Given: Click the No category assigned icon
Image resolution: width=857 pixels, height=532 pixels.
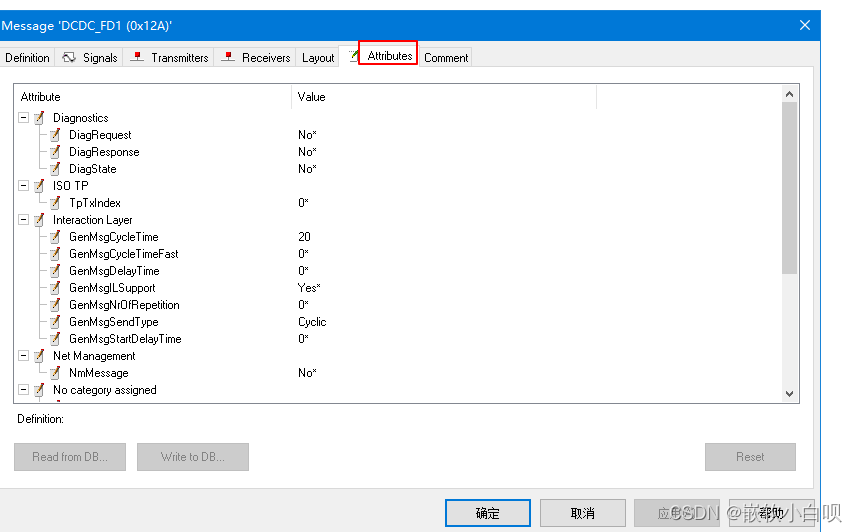Looking at the screenshot, I should click(39, 390).
